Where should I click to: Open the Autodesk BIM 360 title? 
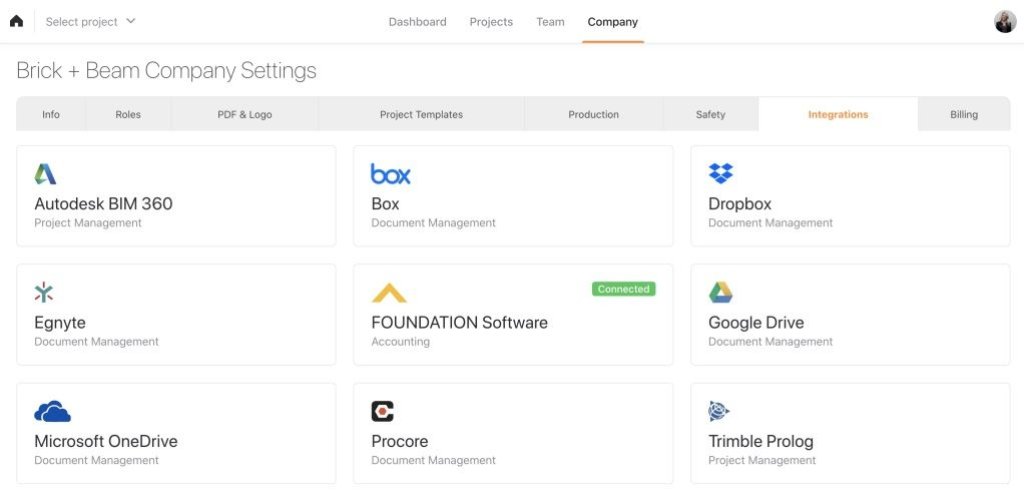(103, 204)
